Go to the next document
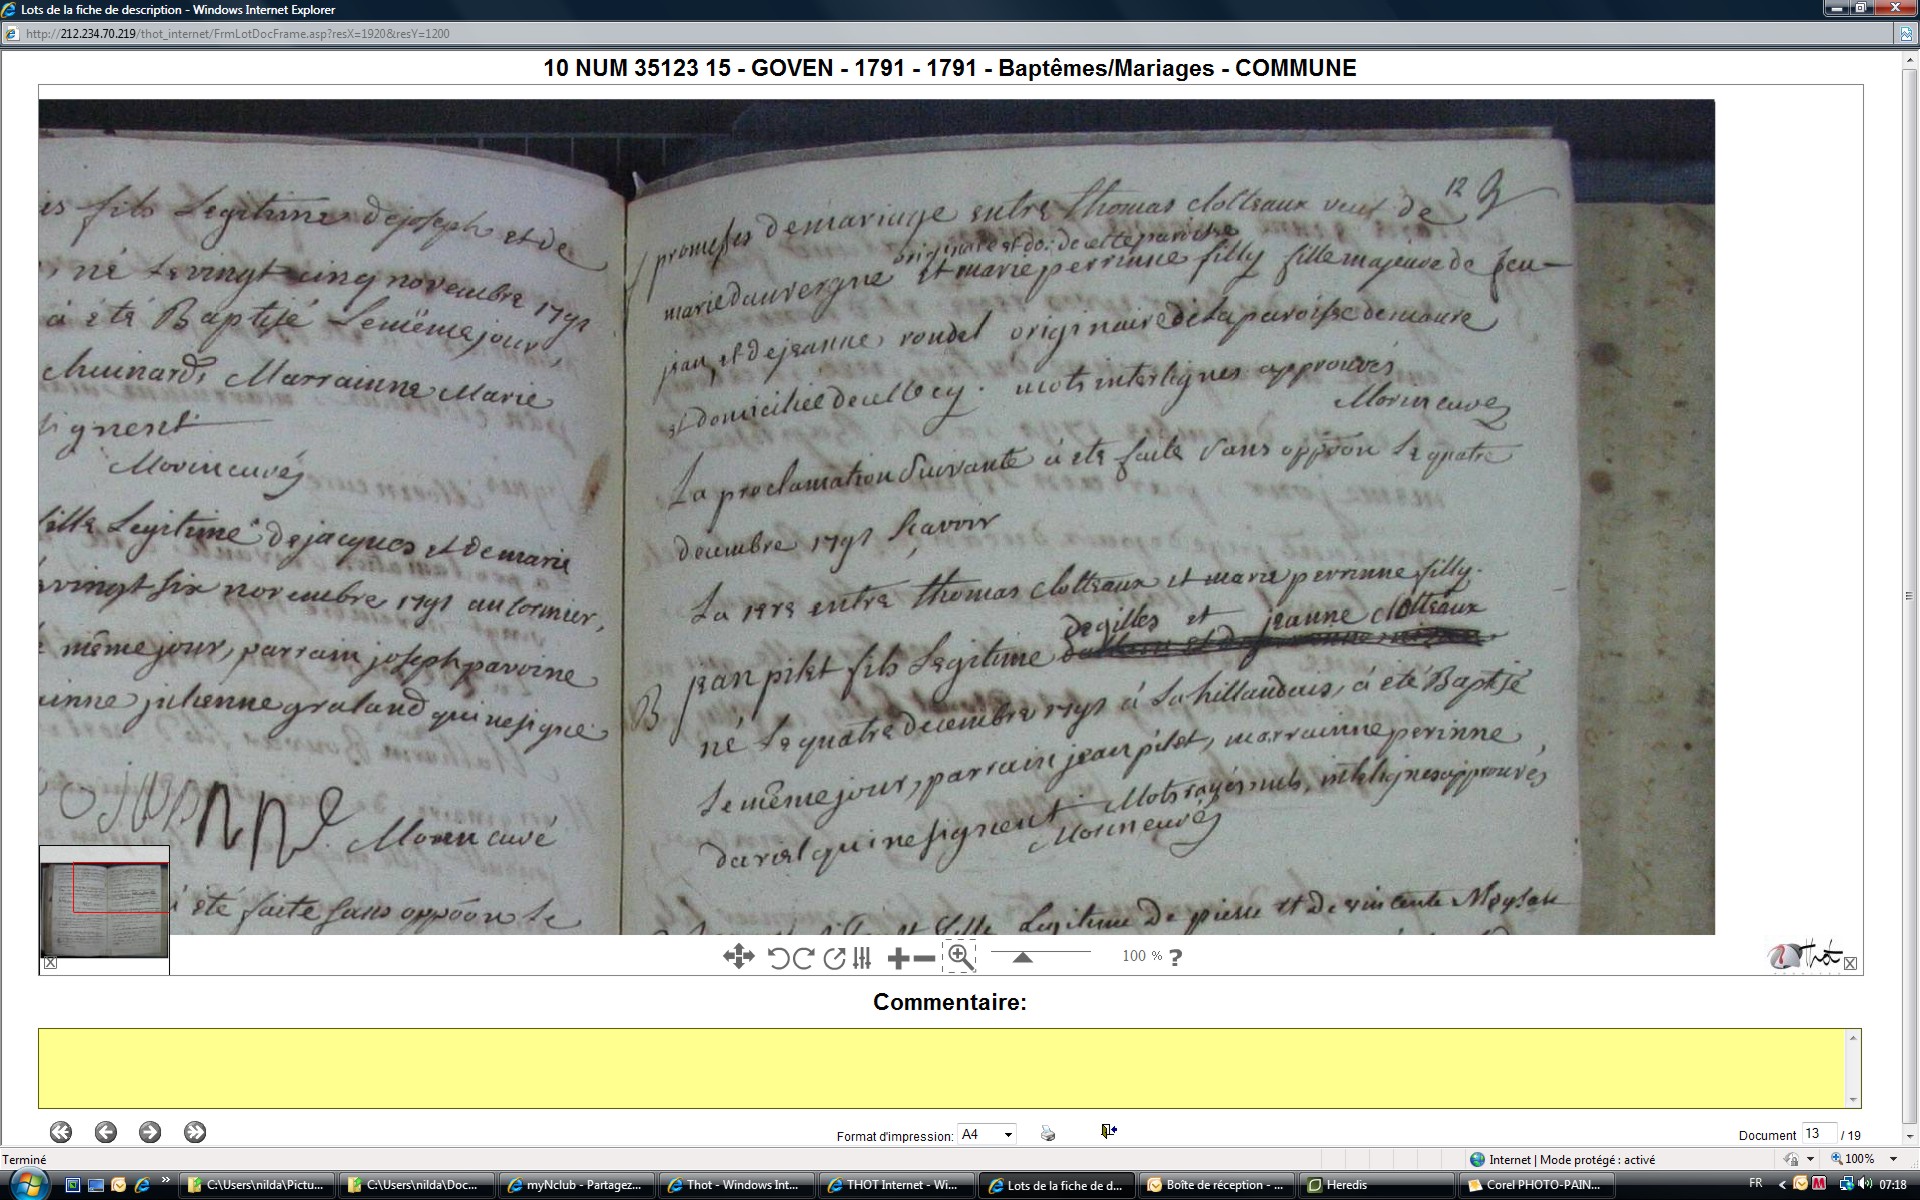 [x=150, y=1132]
